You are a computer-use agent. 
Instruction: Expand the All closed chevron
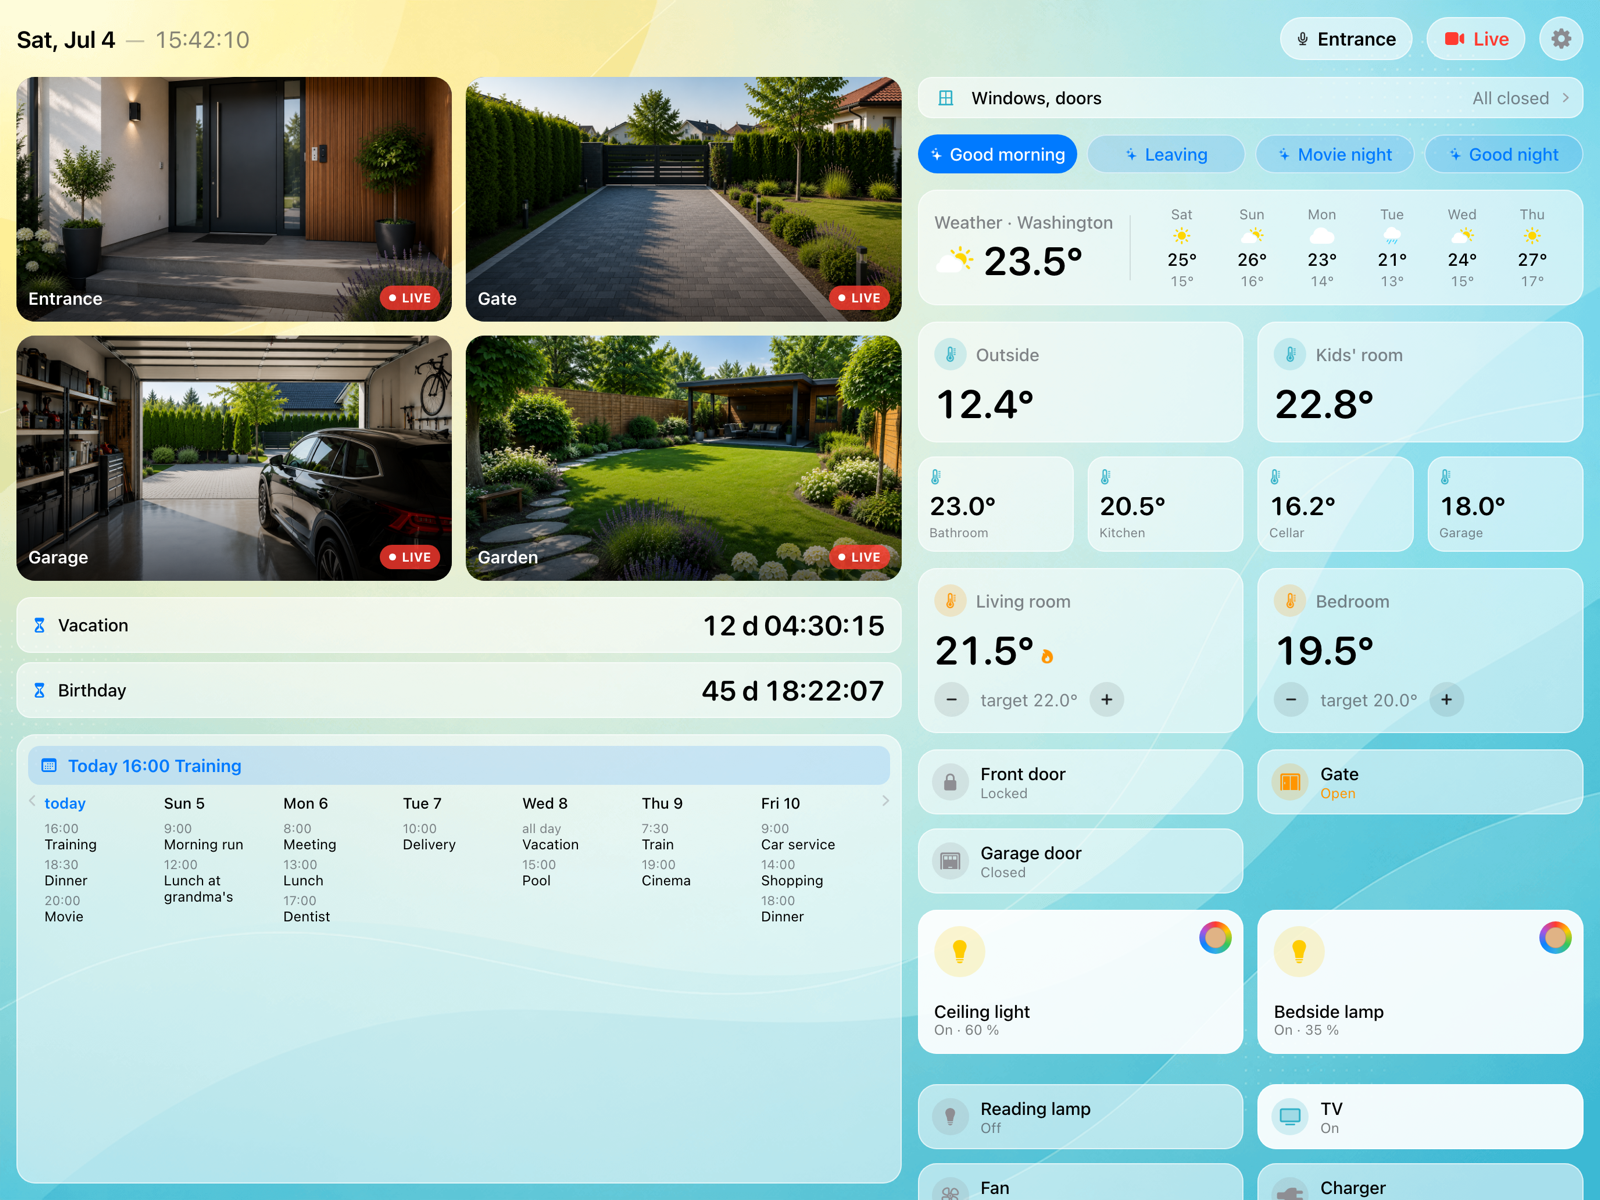click(x=1566, y=98)
